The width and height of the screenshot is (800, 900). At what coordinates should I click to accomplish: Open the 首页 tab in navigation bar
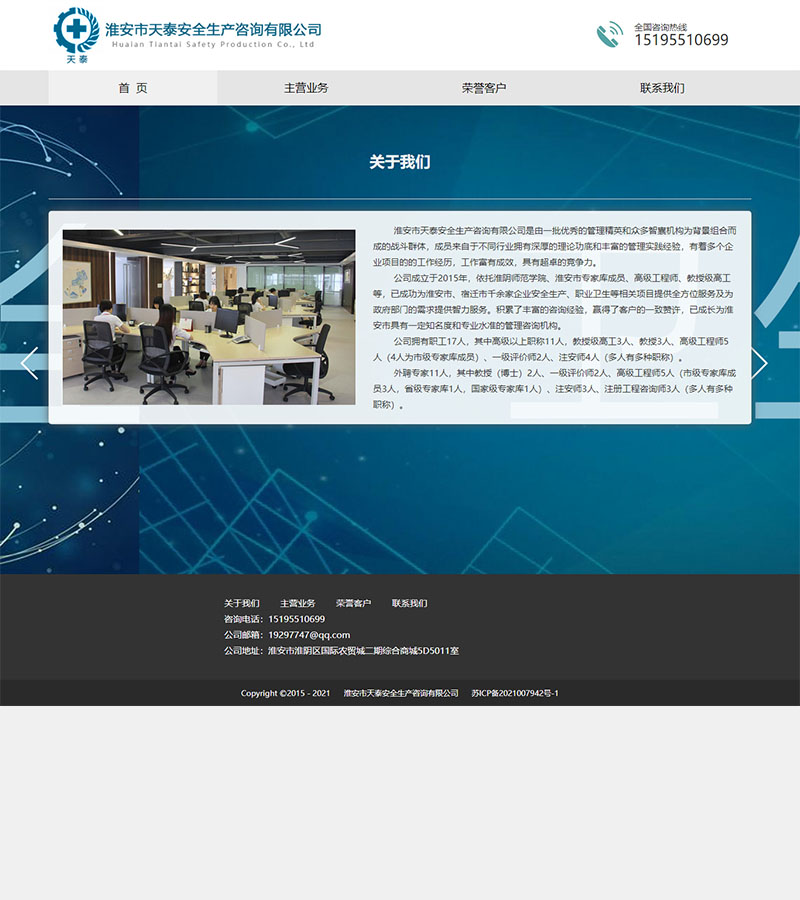click(x=133, y=88)
